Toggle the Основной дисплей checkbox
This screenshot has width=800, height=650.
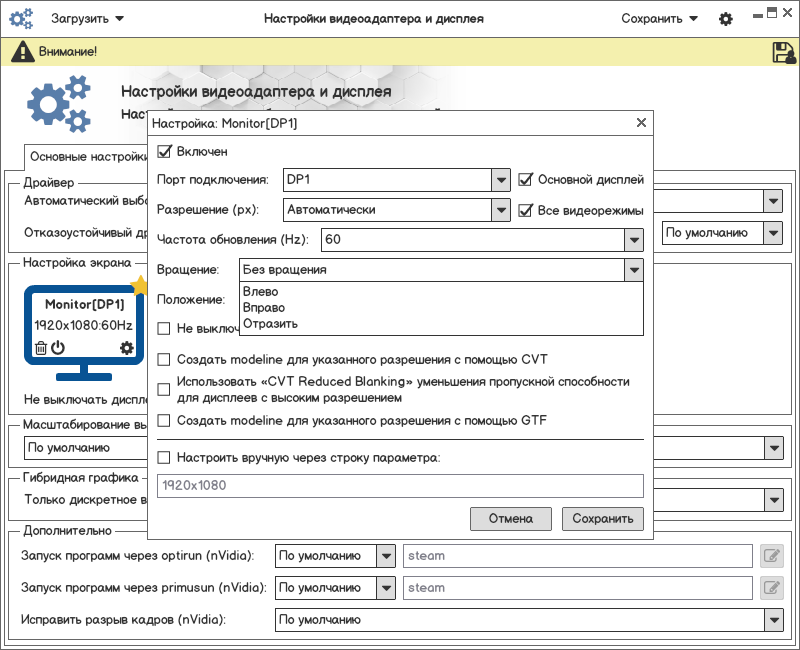[526, 180]
